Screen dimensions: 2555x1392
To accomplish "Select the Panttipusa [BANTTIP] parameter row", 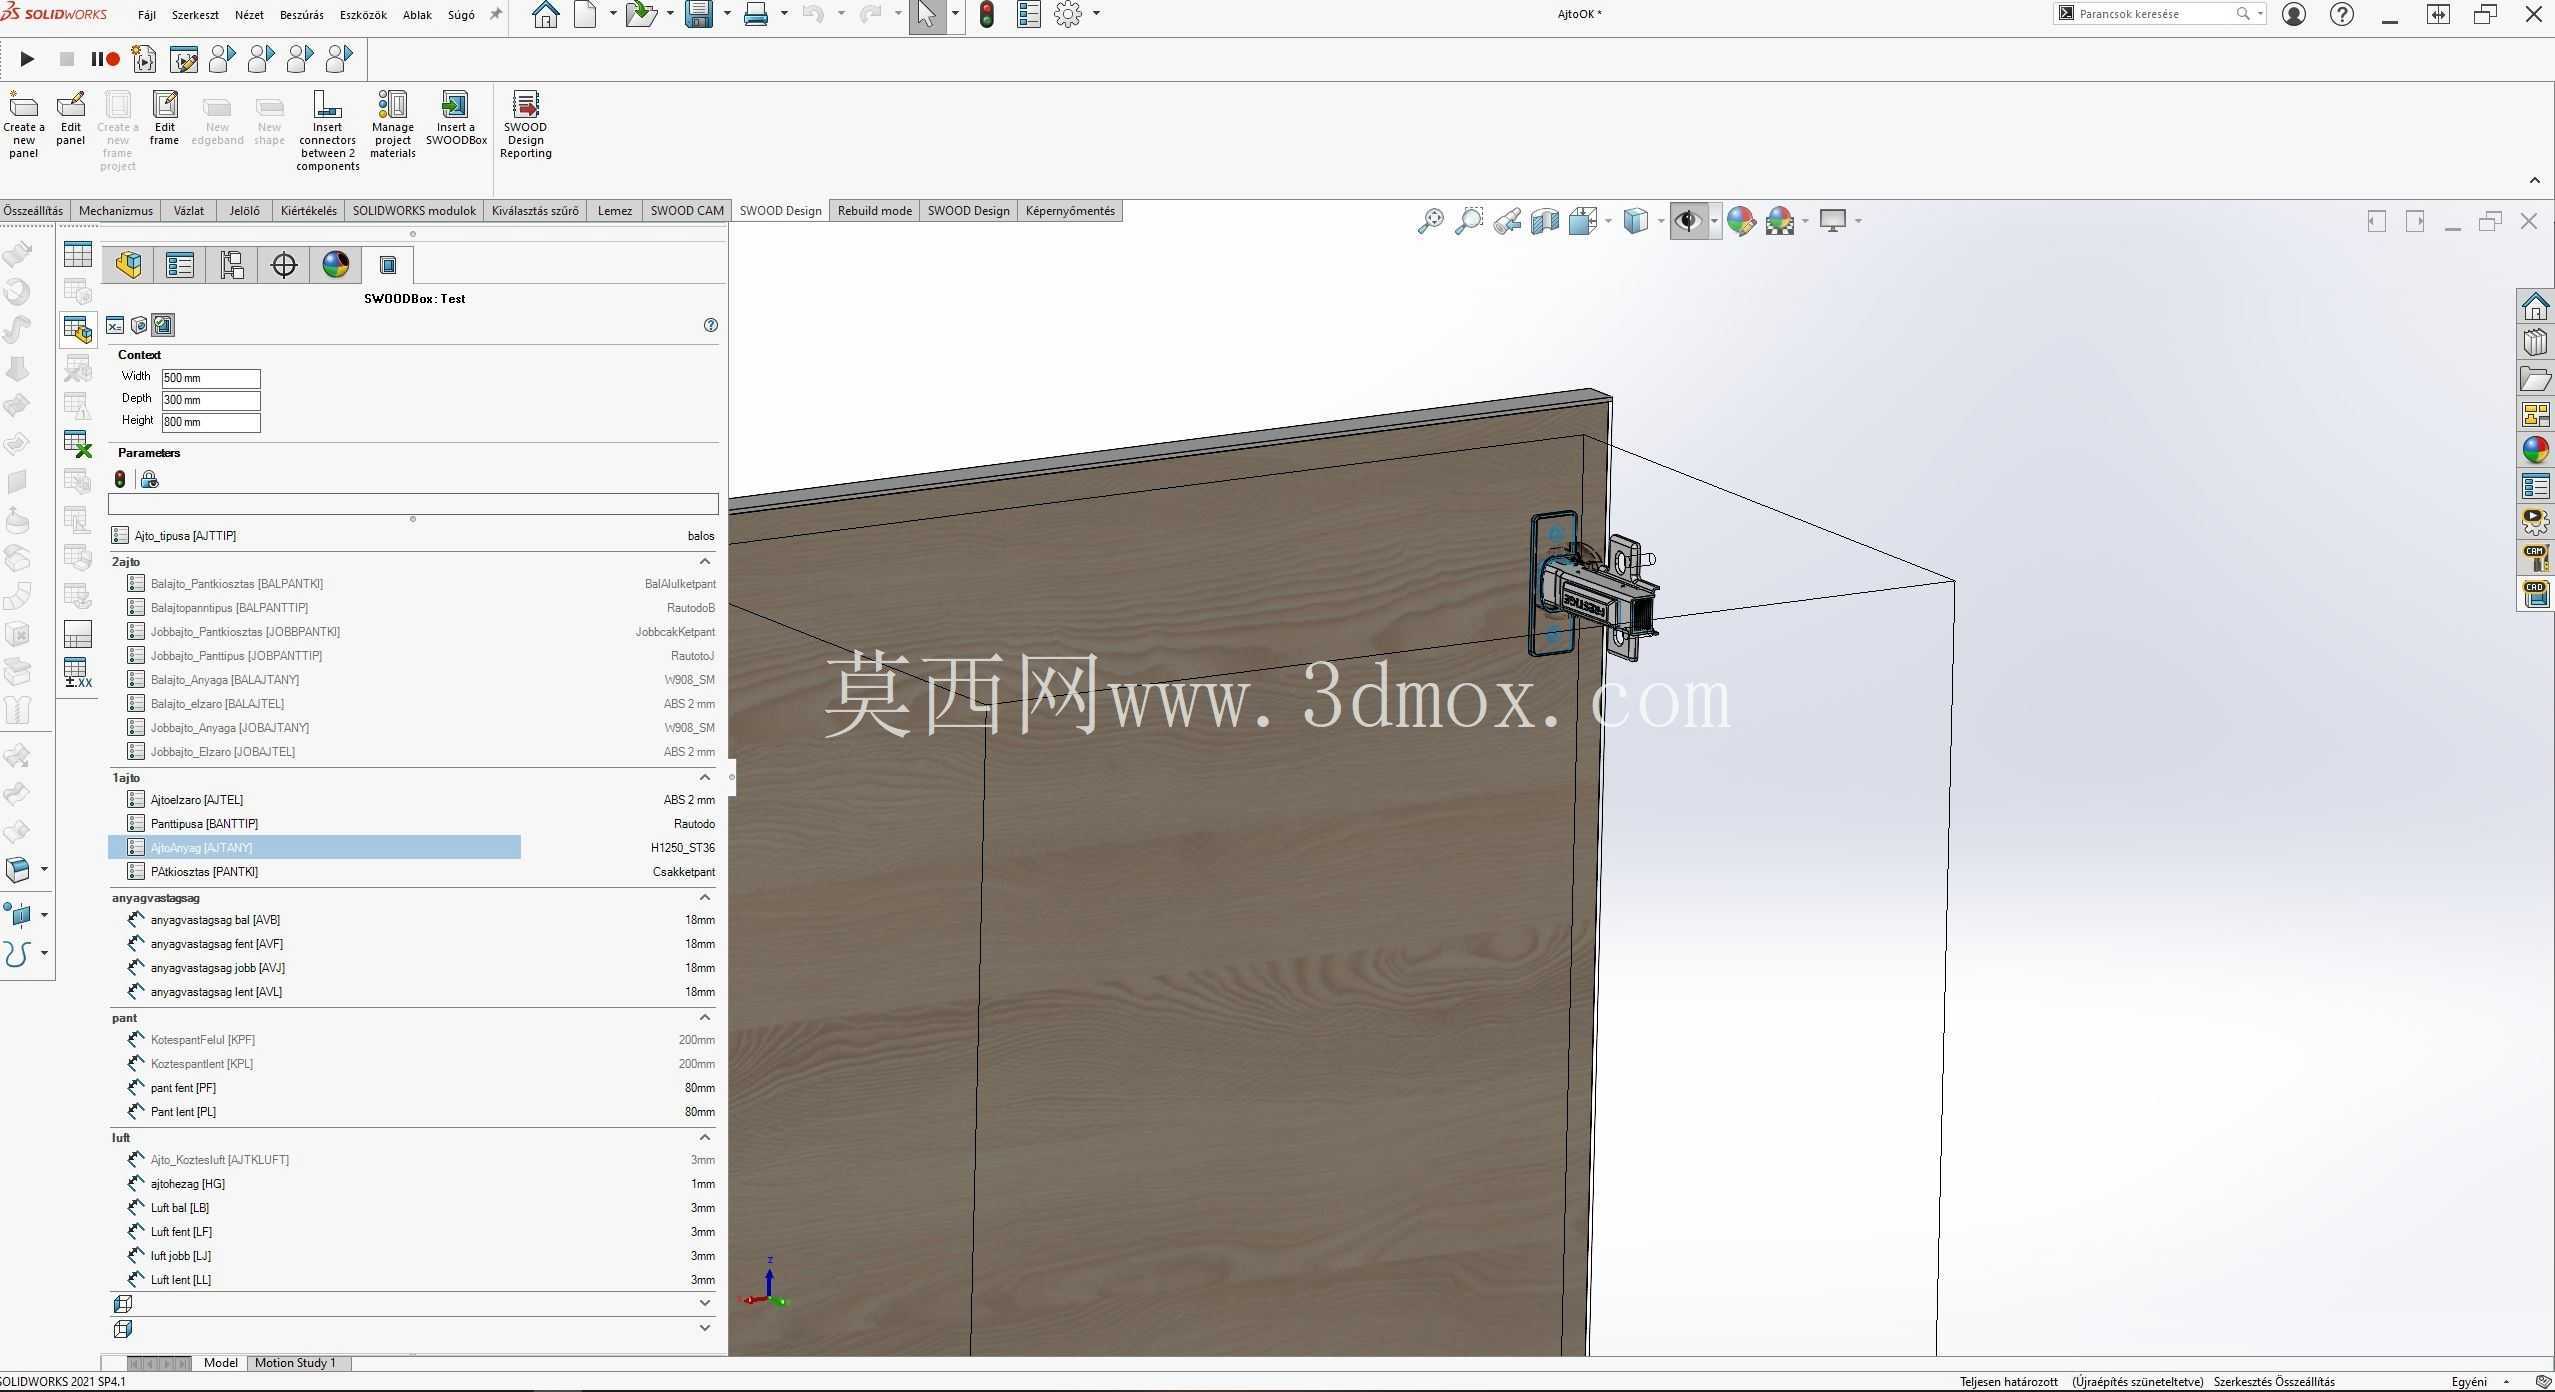I will tap(413, 824).
